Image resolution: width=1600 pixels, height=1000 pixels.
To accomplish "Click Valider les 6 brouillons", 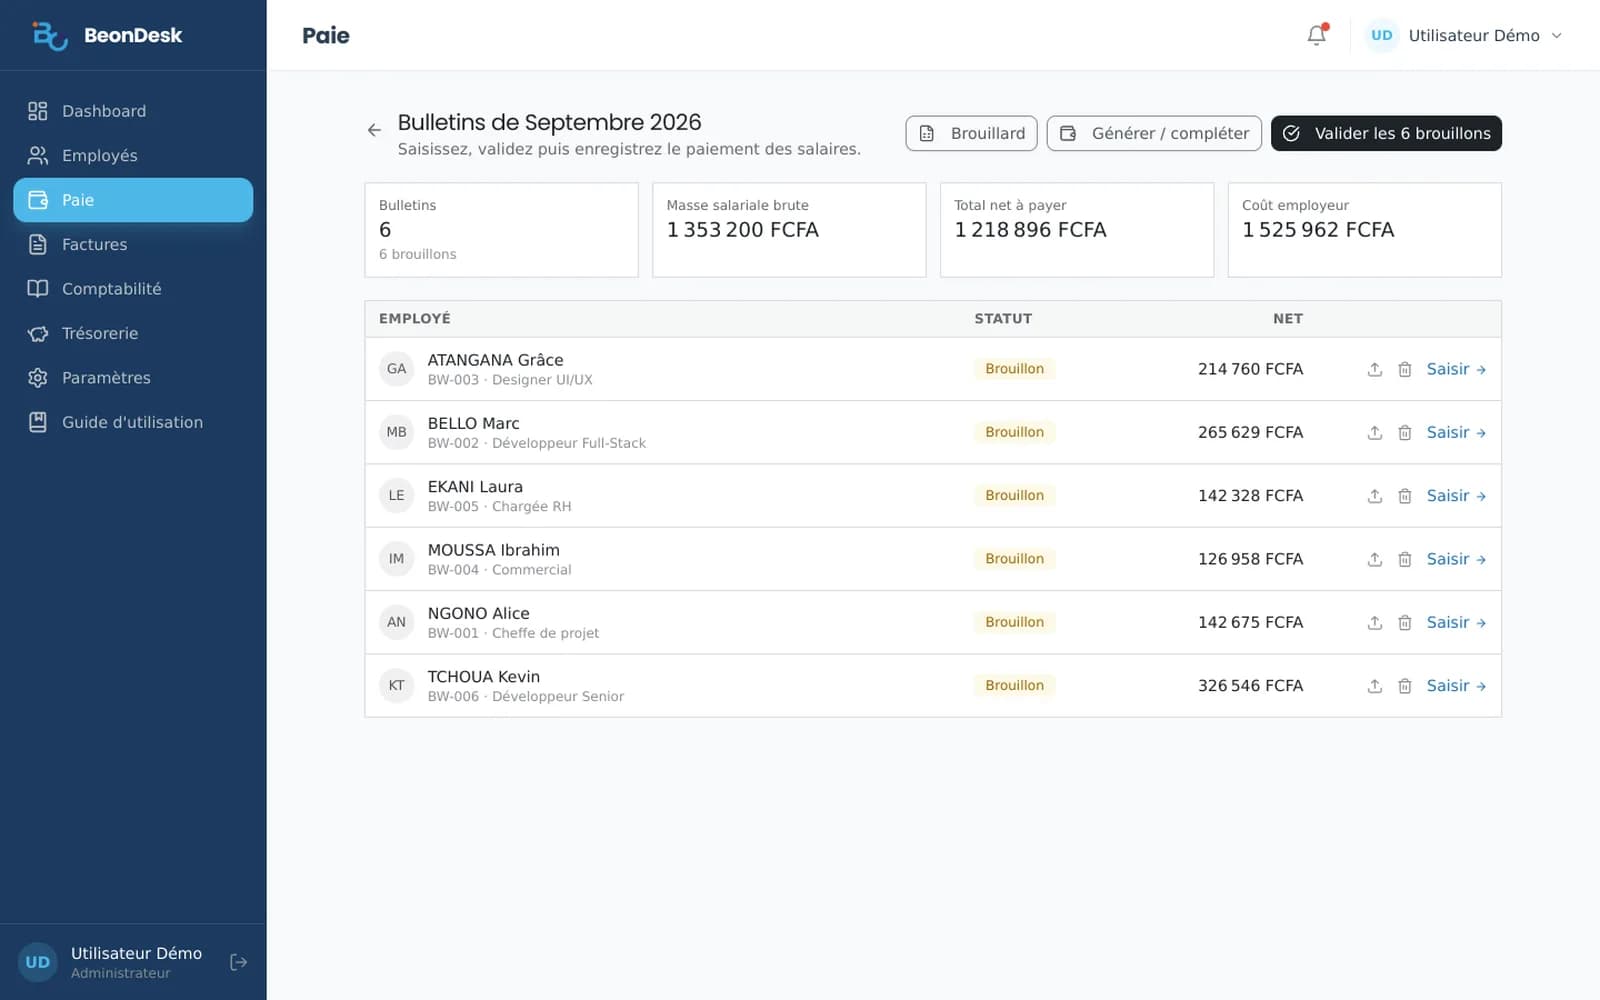I will click(1386, 133).
